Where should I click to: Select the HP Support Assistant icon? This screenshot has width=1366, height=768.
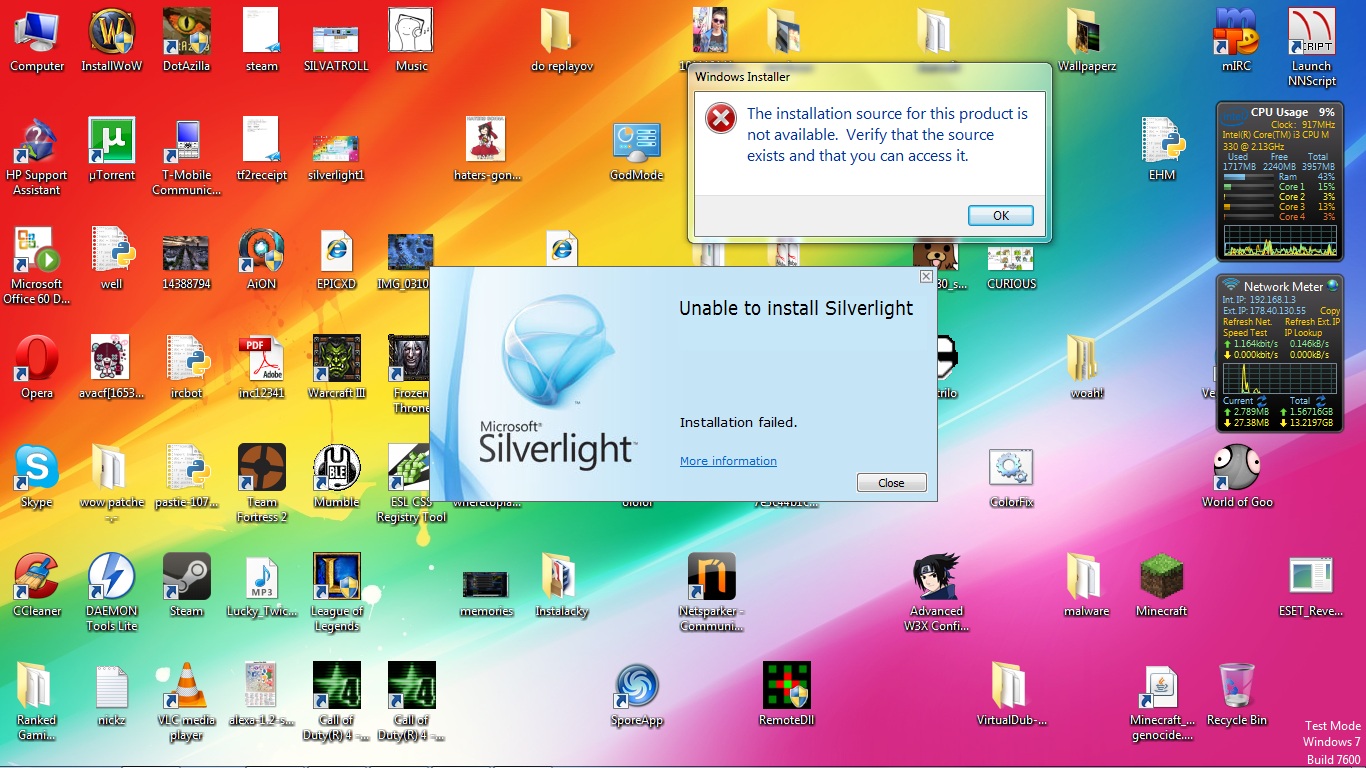(x=37, y=156)
